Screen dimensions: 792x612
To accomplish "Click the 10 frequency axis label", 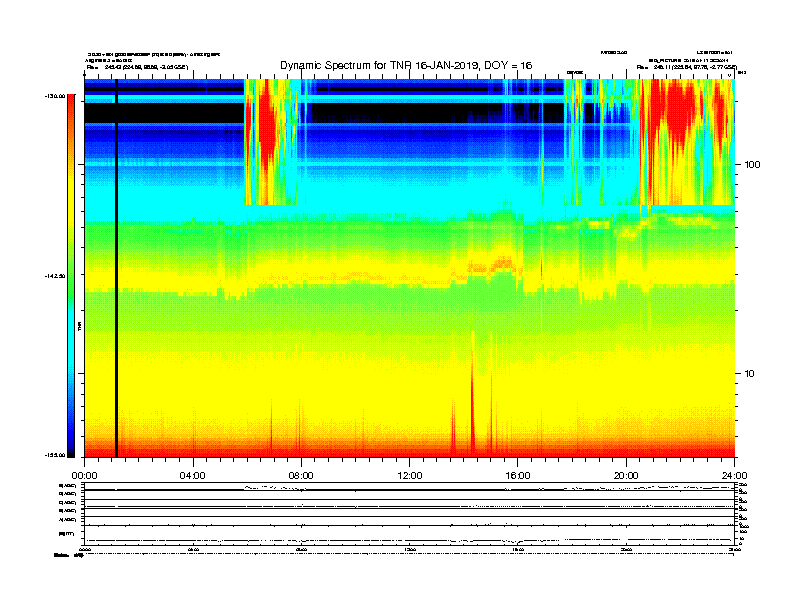I will 750,374.
